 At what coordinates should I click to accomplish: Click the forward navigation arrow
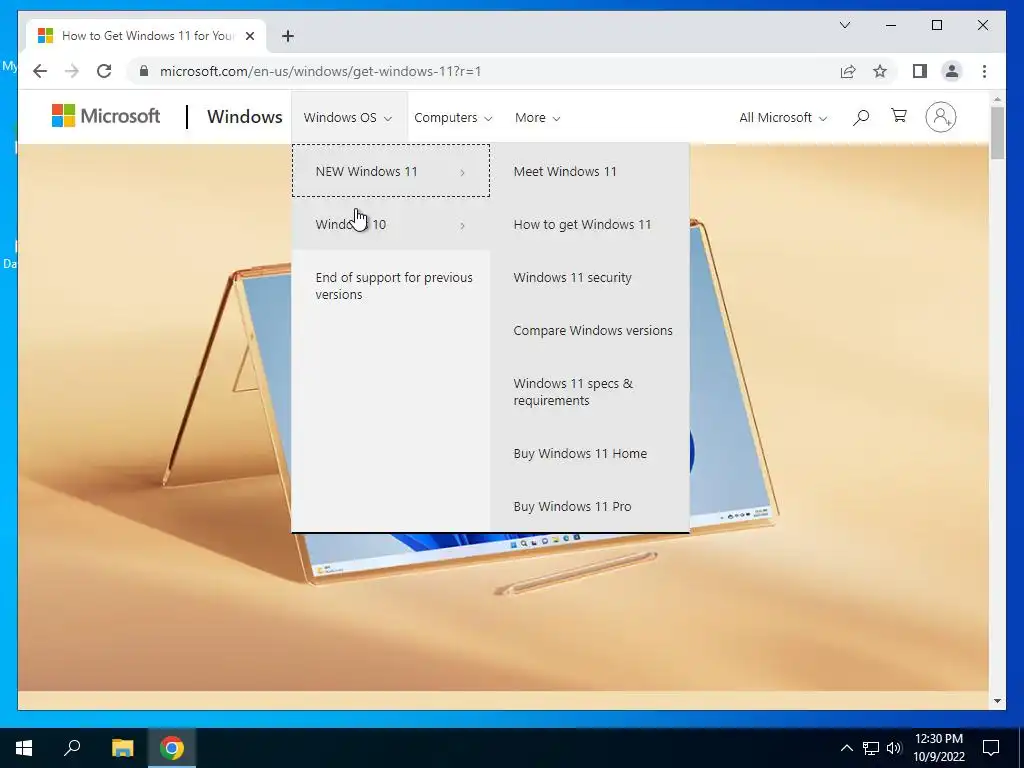72,71
